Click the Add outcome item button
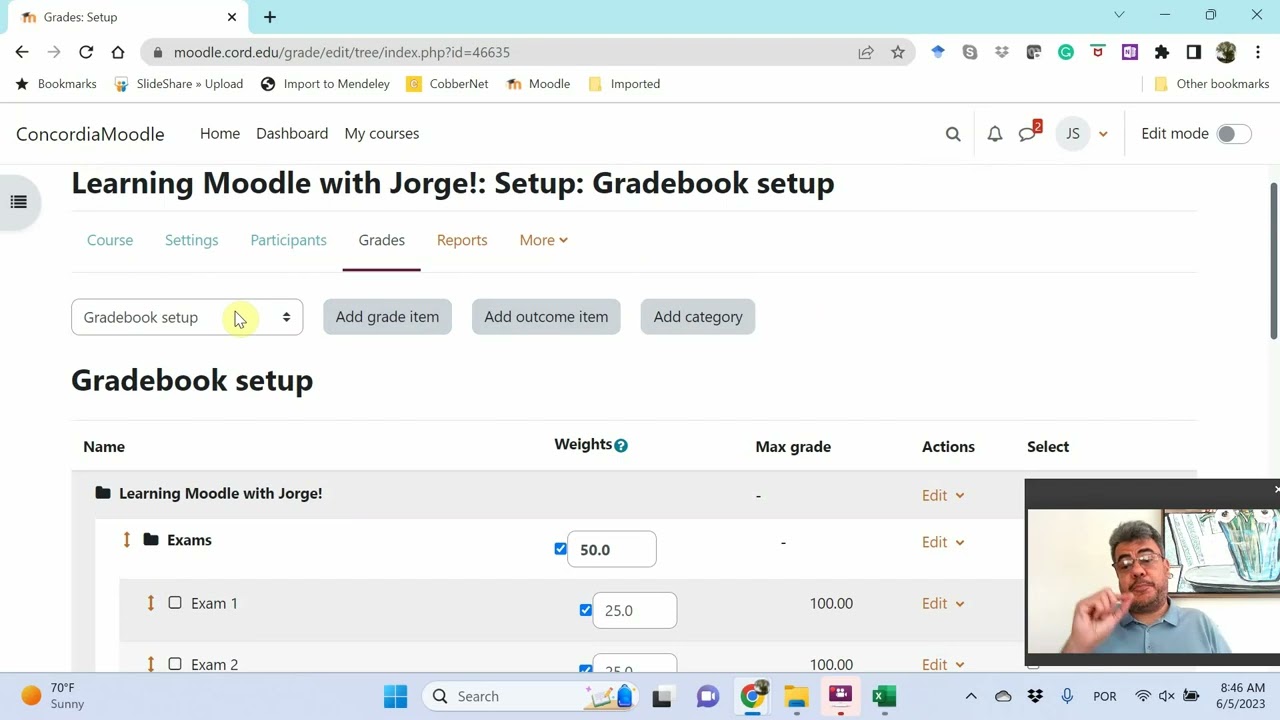Screen dimensions: 1280x720 coord(546,317)
